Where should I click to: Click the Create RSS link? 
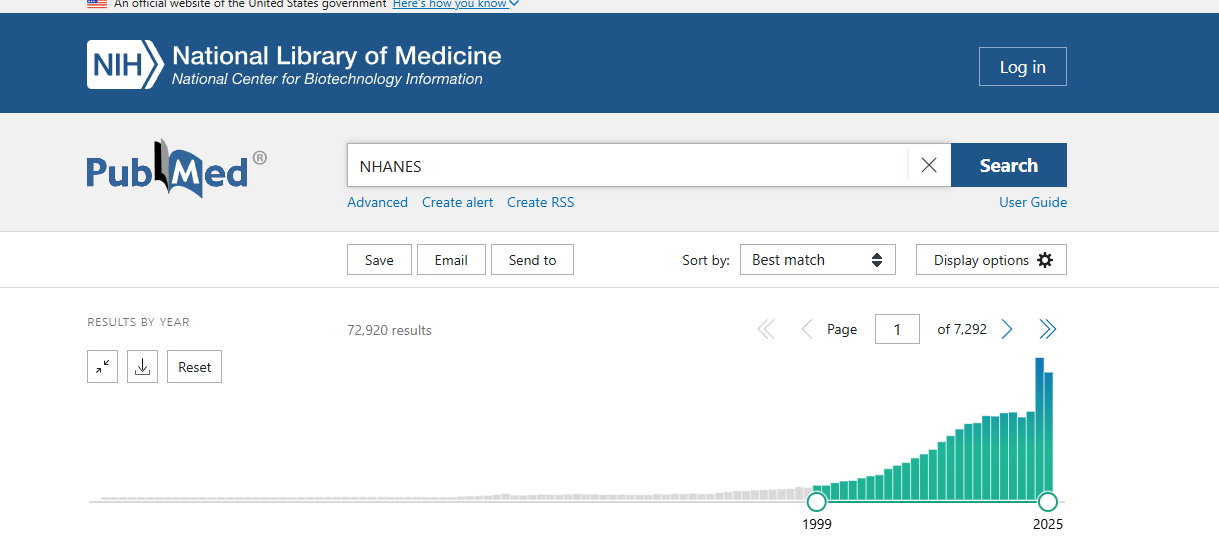[x=540, y=202]
